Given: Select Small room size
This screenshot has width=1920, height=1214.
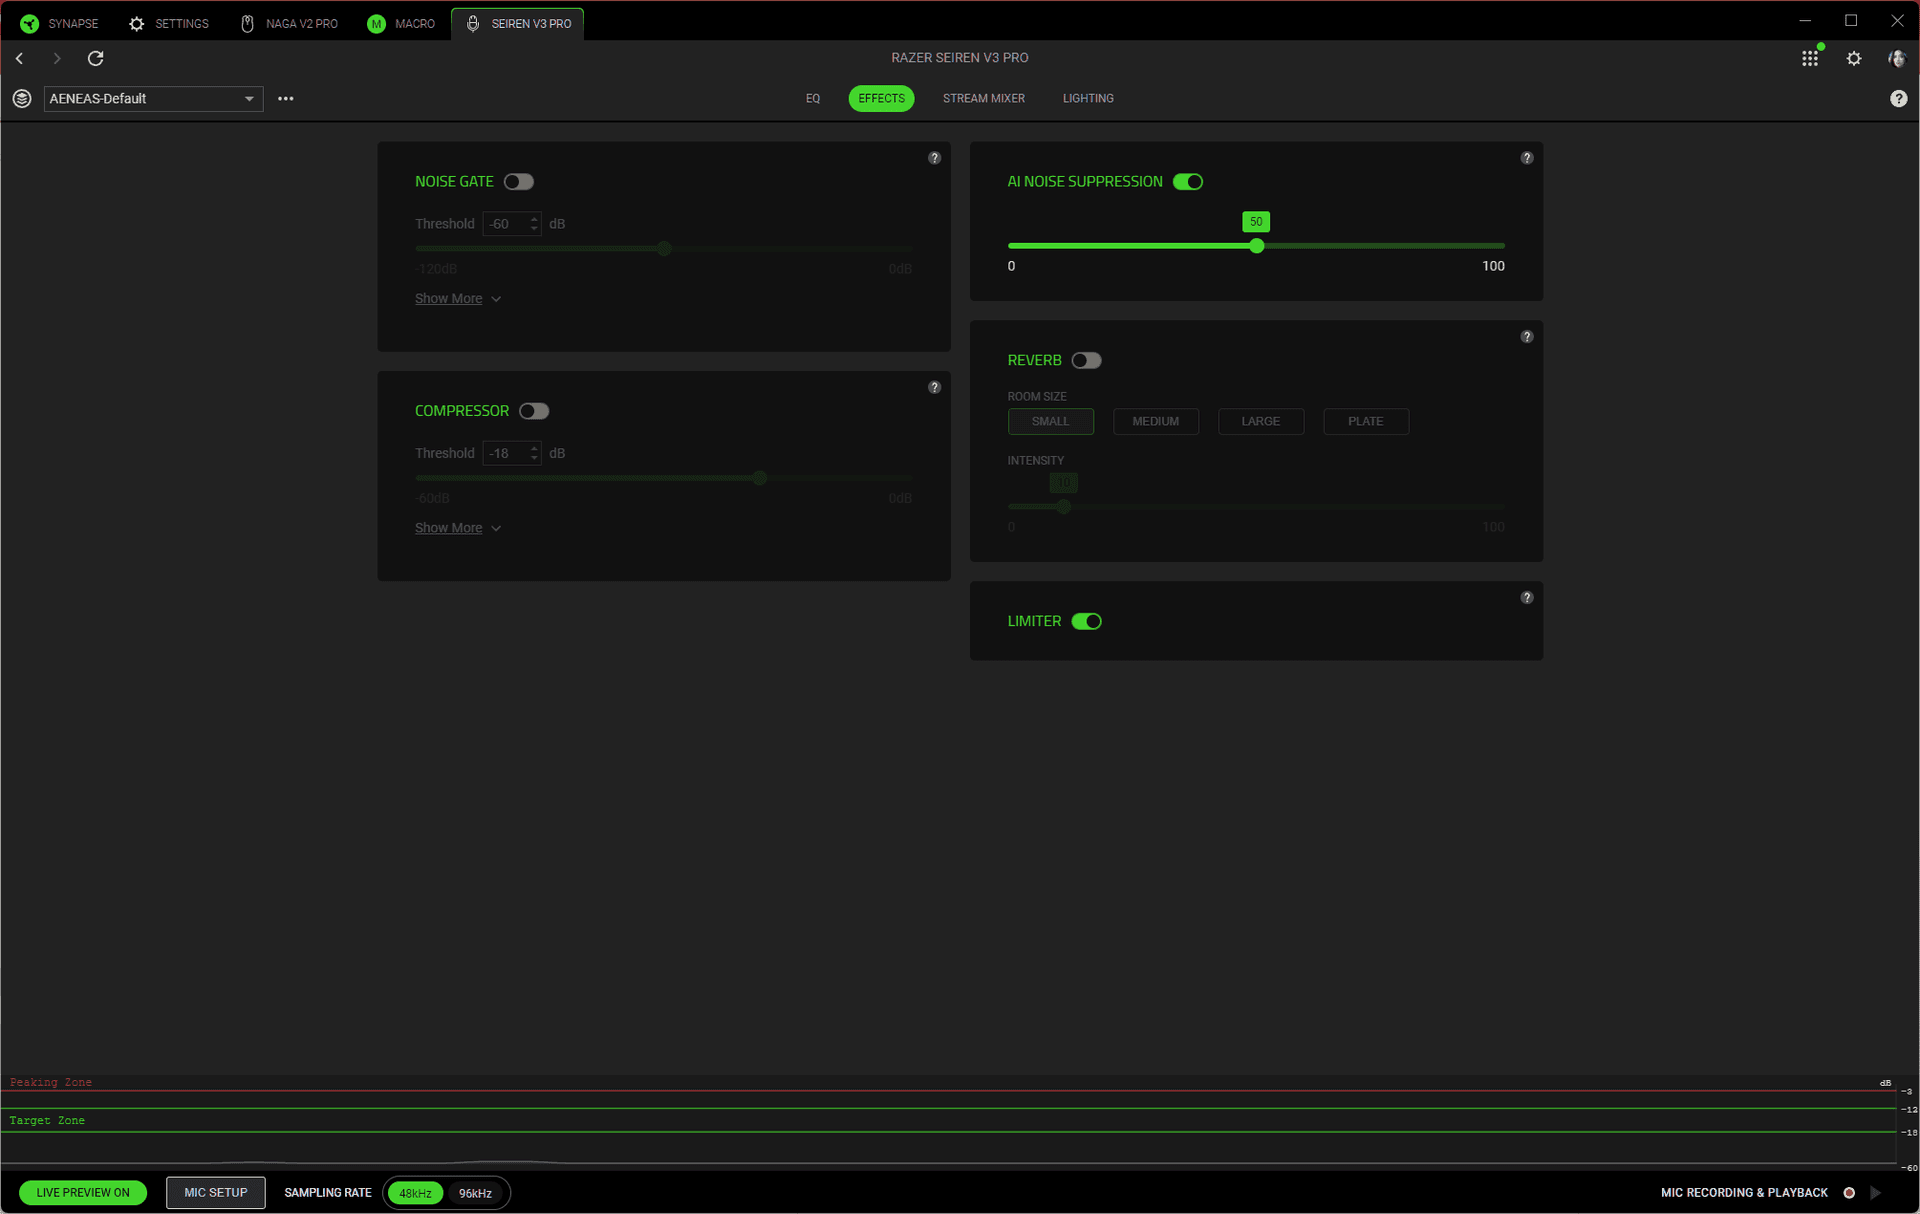Looking at the screenshot, I should click(x=1051, y=421).
